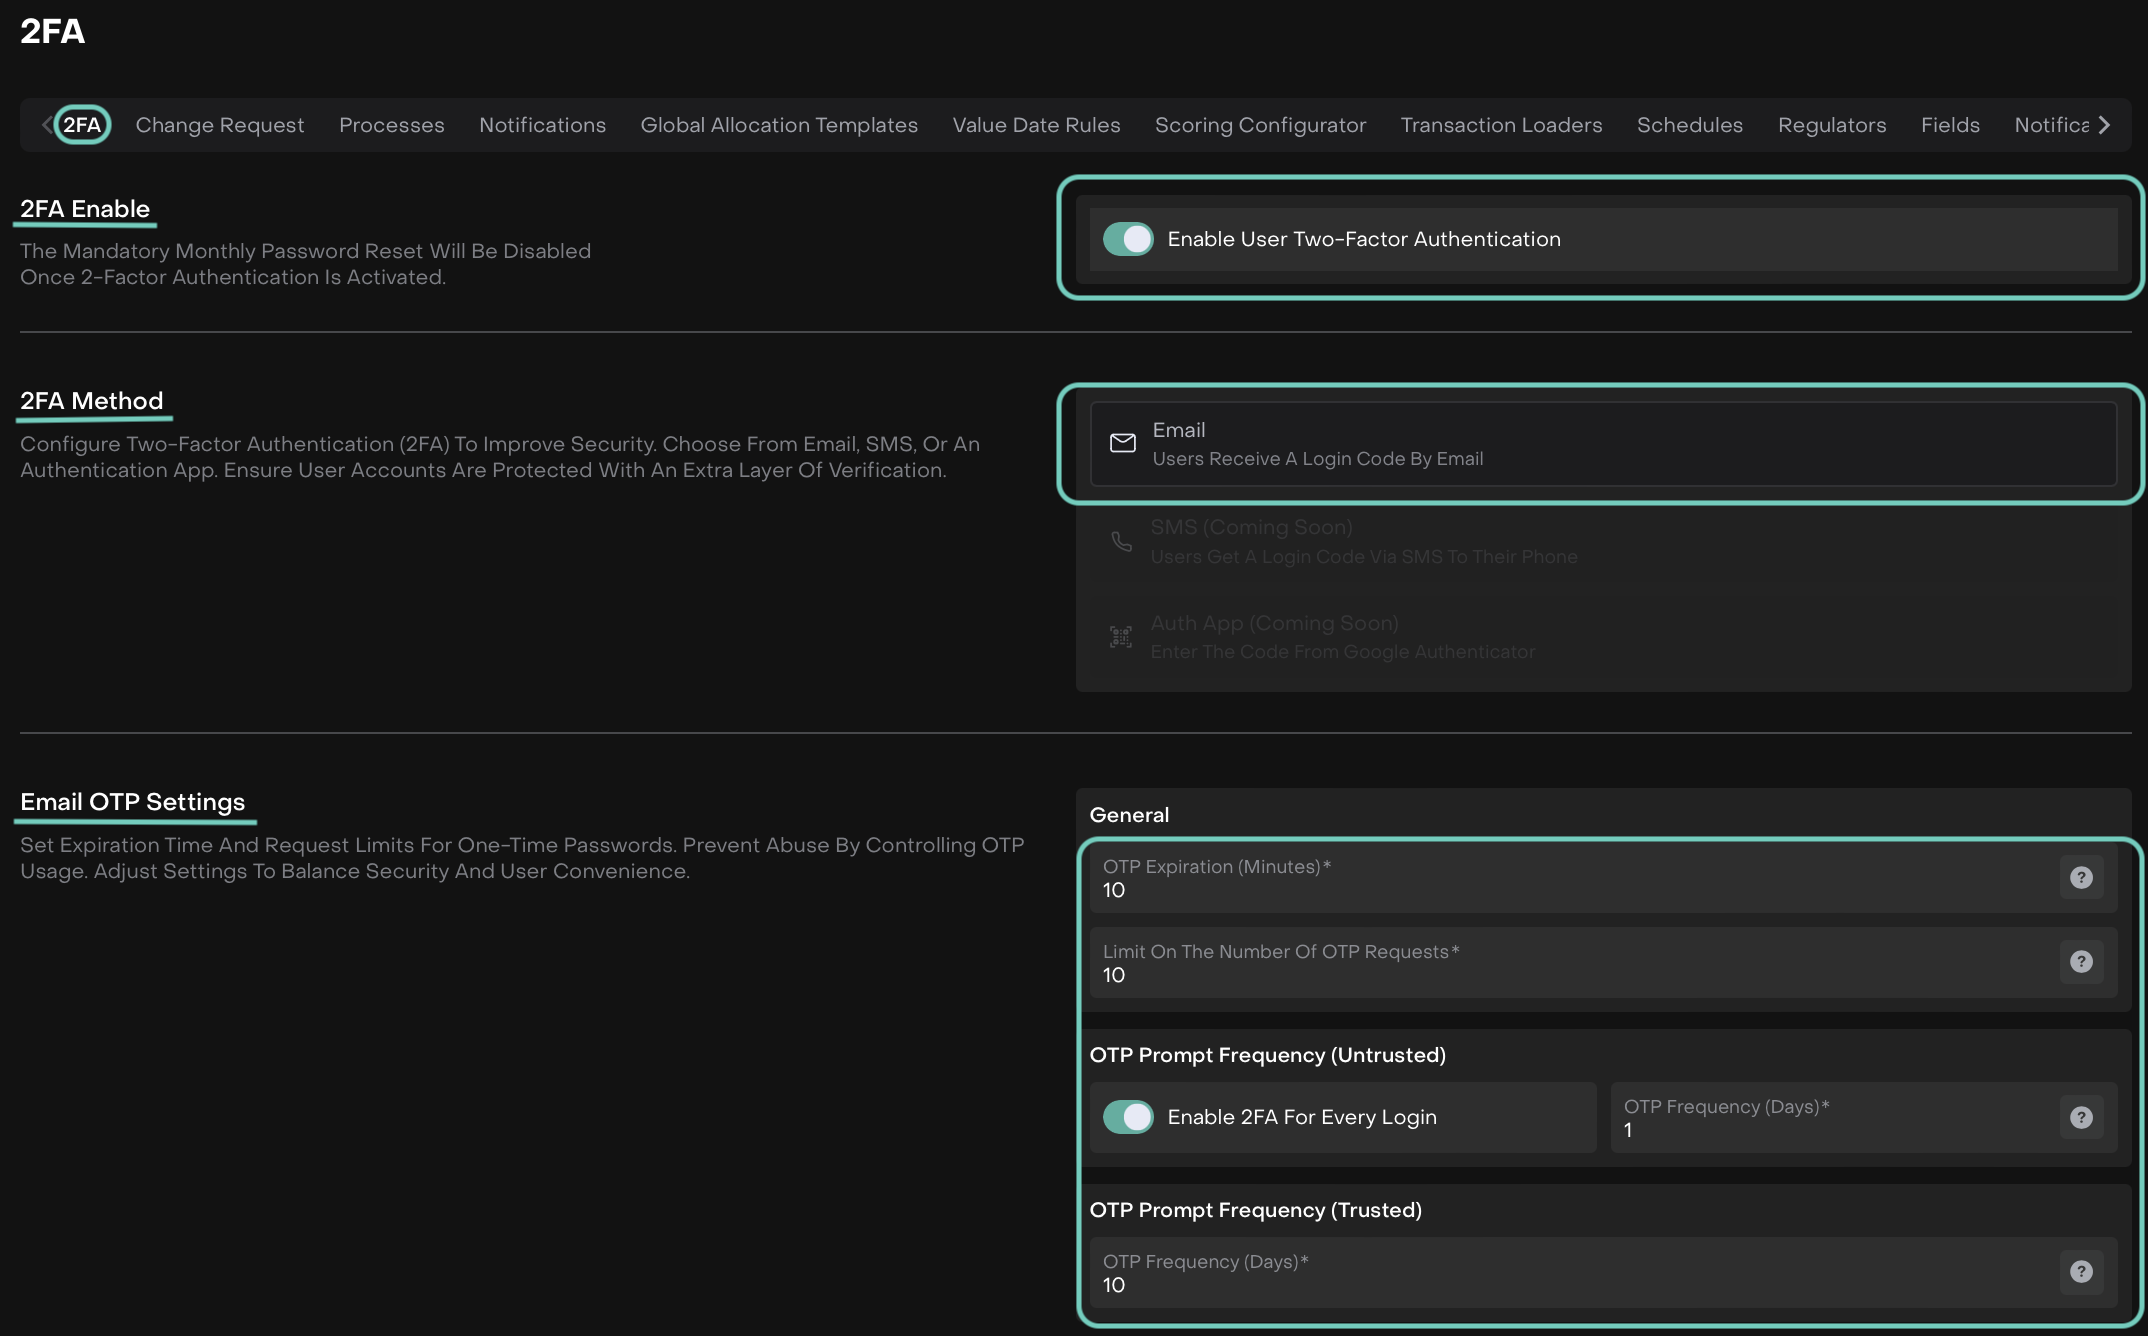Click the OTP Expiration Minutes field

tap(1570, 879)
